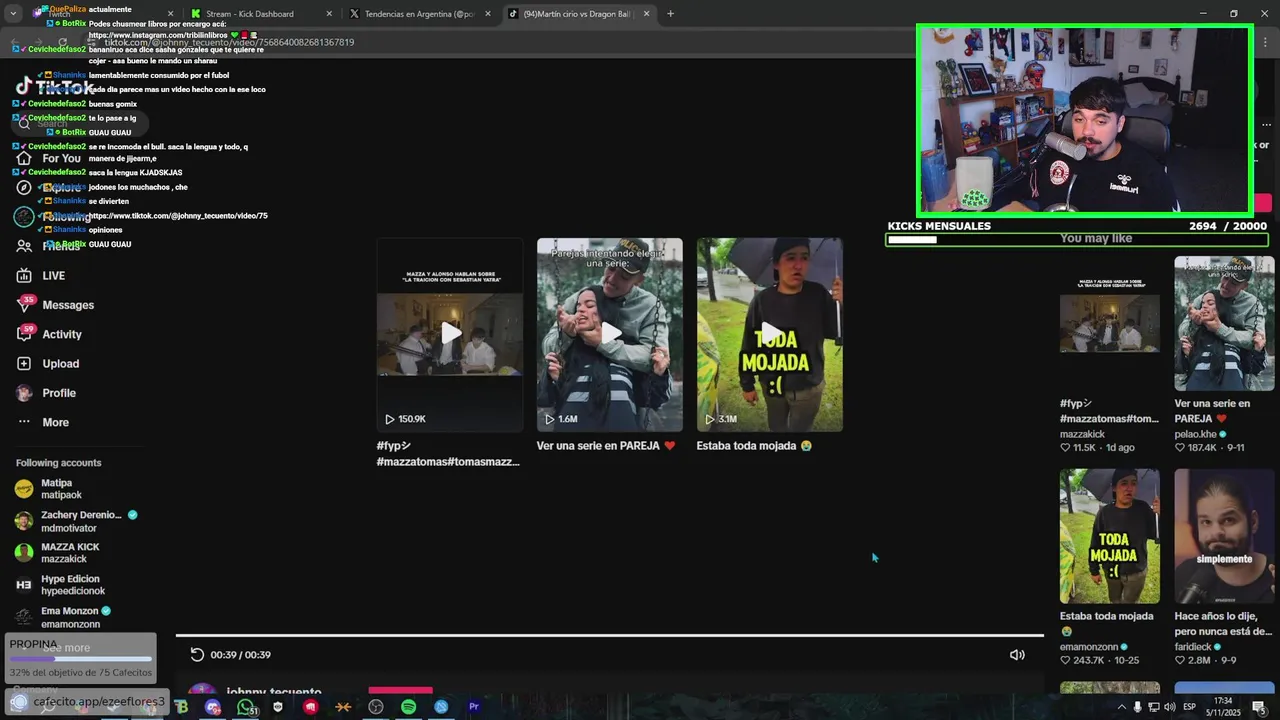The height and width of the screenshot is (720, 1280).
Task: Open mazzakick author link in recommendations
Action: click(1082, 434)
